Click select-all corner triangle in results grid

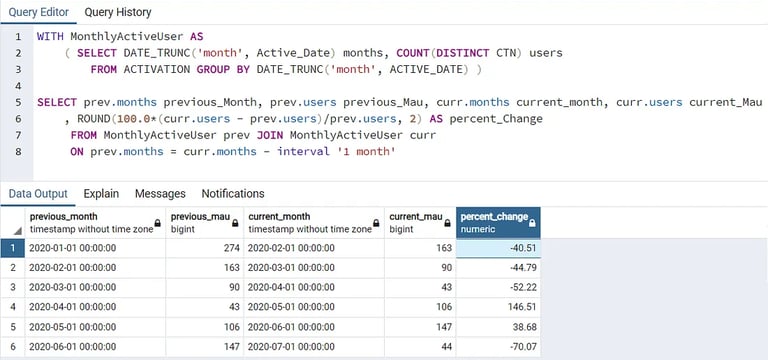pyautogui.click(x=18, y=231)
